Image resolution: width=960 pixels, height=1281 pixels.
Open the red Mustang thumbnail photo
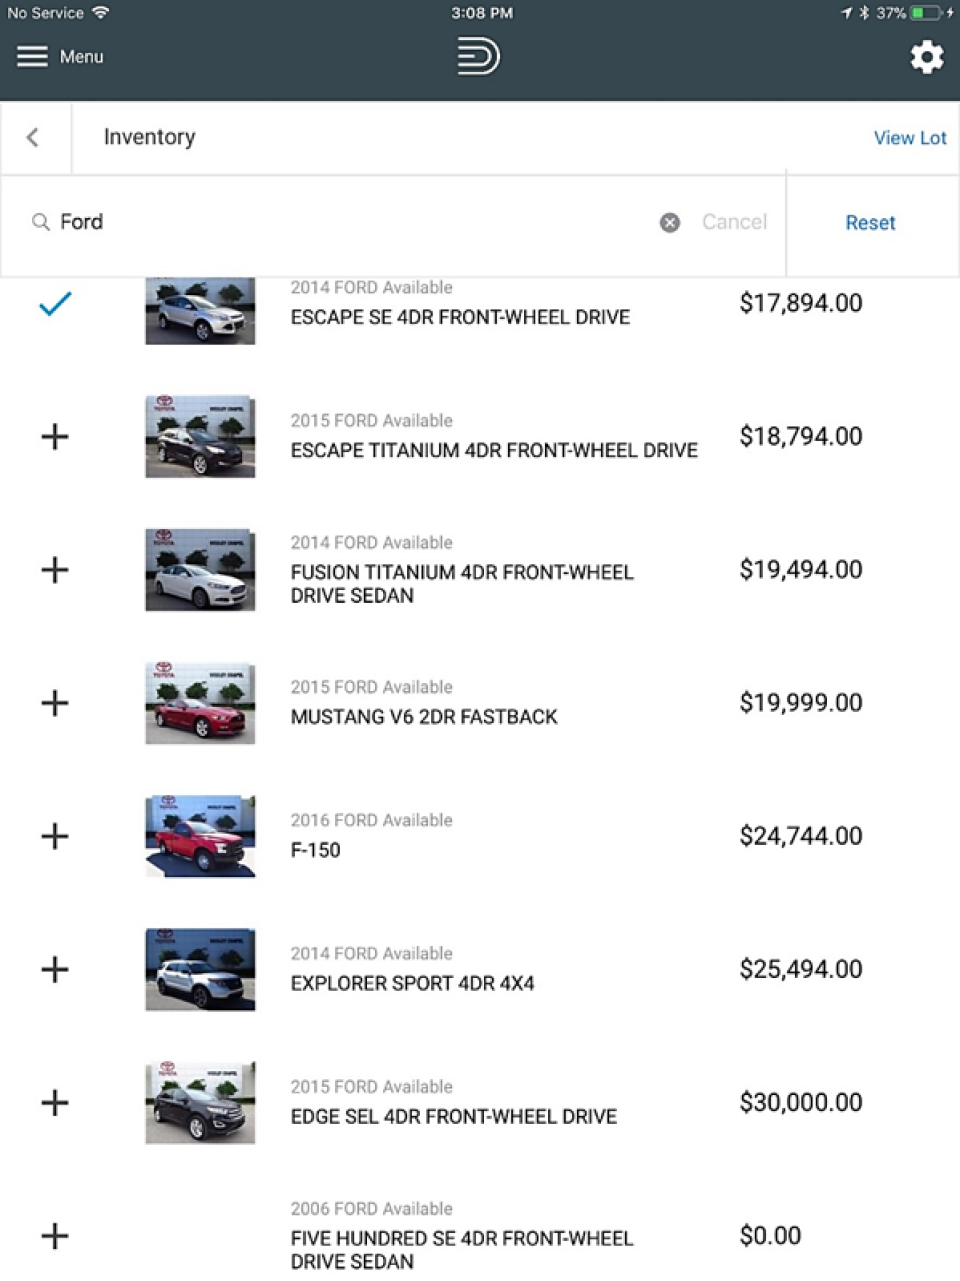[200, 703]
